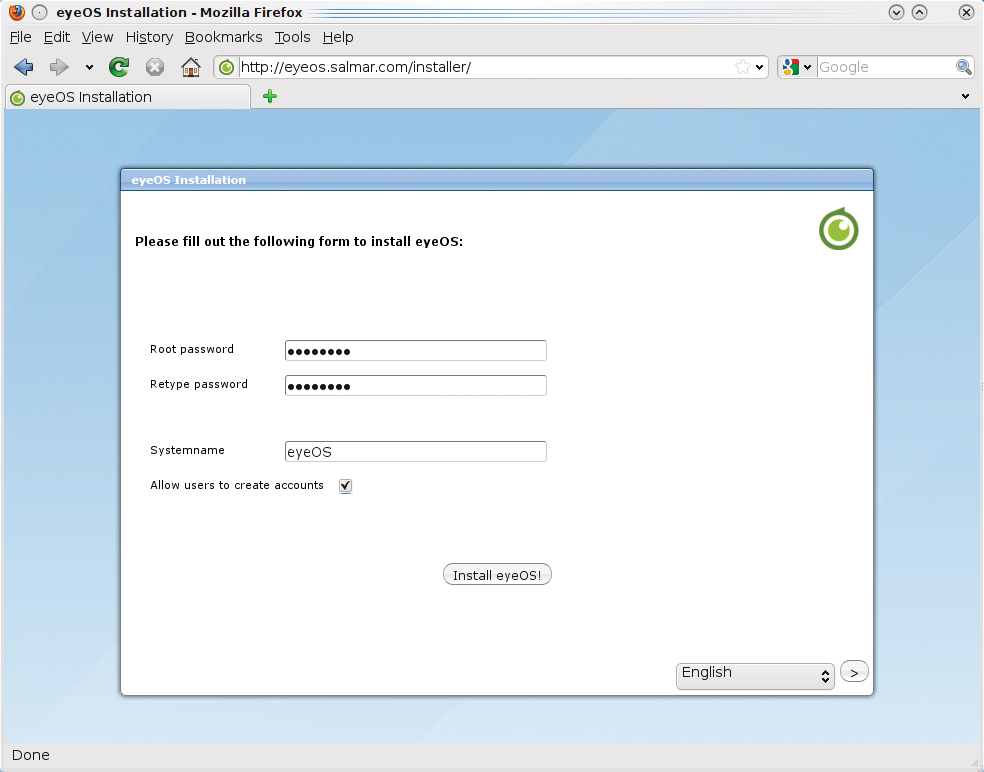The width and height of the screenshot is (984, 772).
Task: Click the round window menu button in title bar
Action: 40,12
